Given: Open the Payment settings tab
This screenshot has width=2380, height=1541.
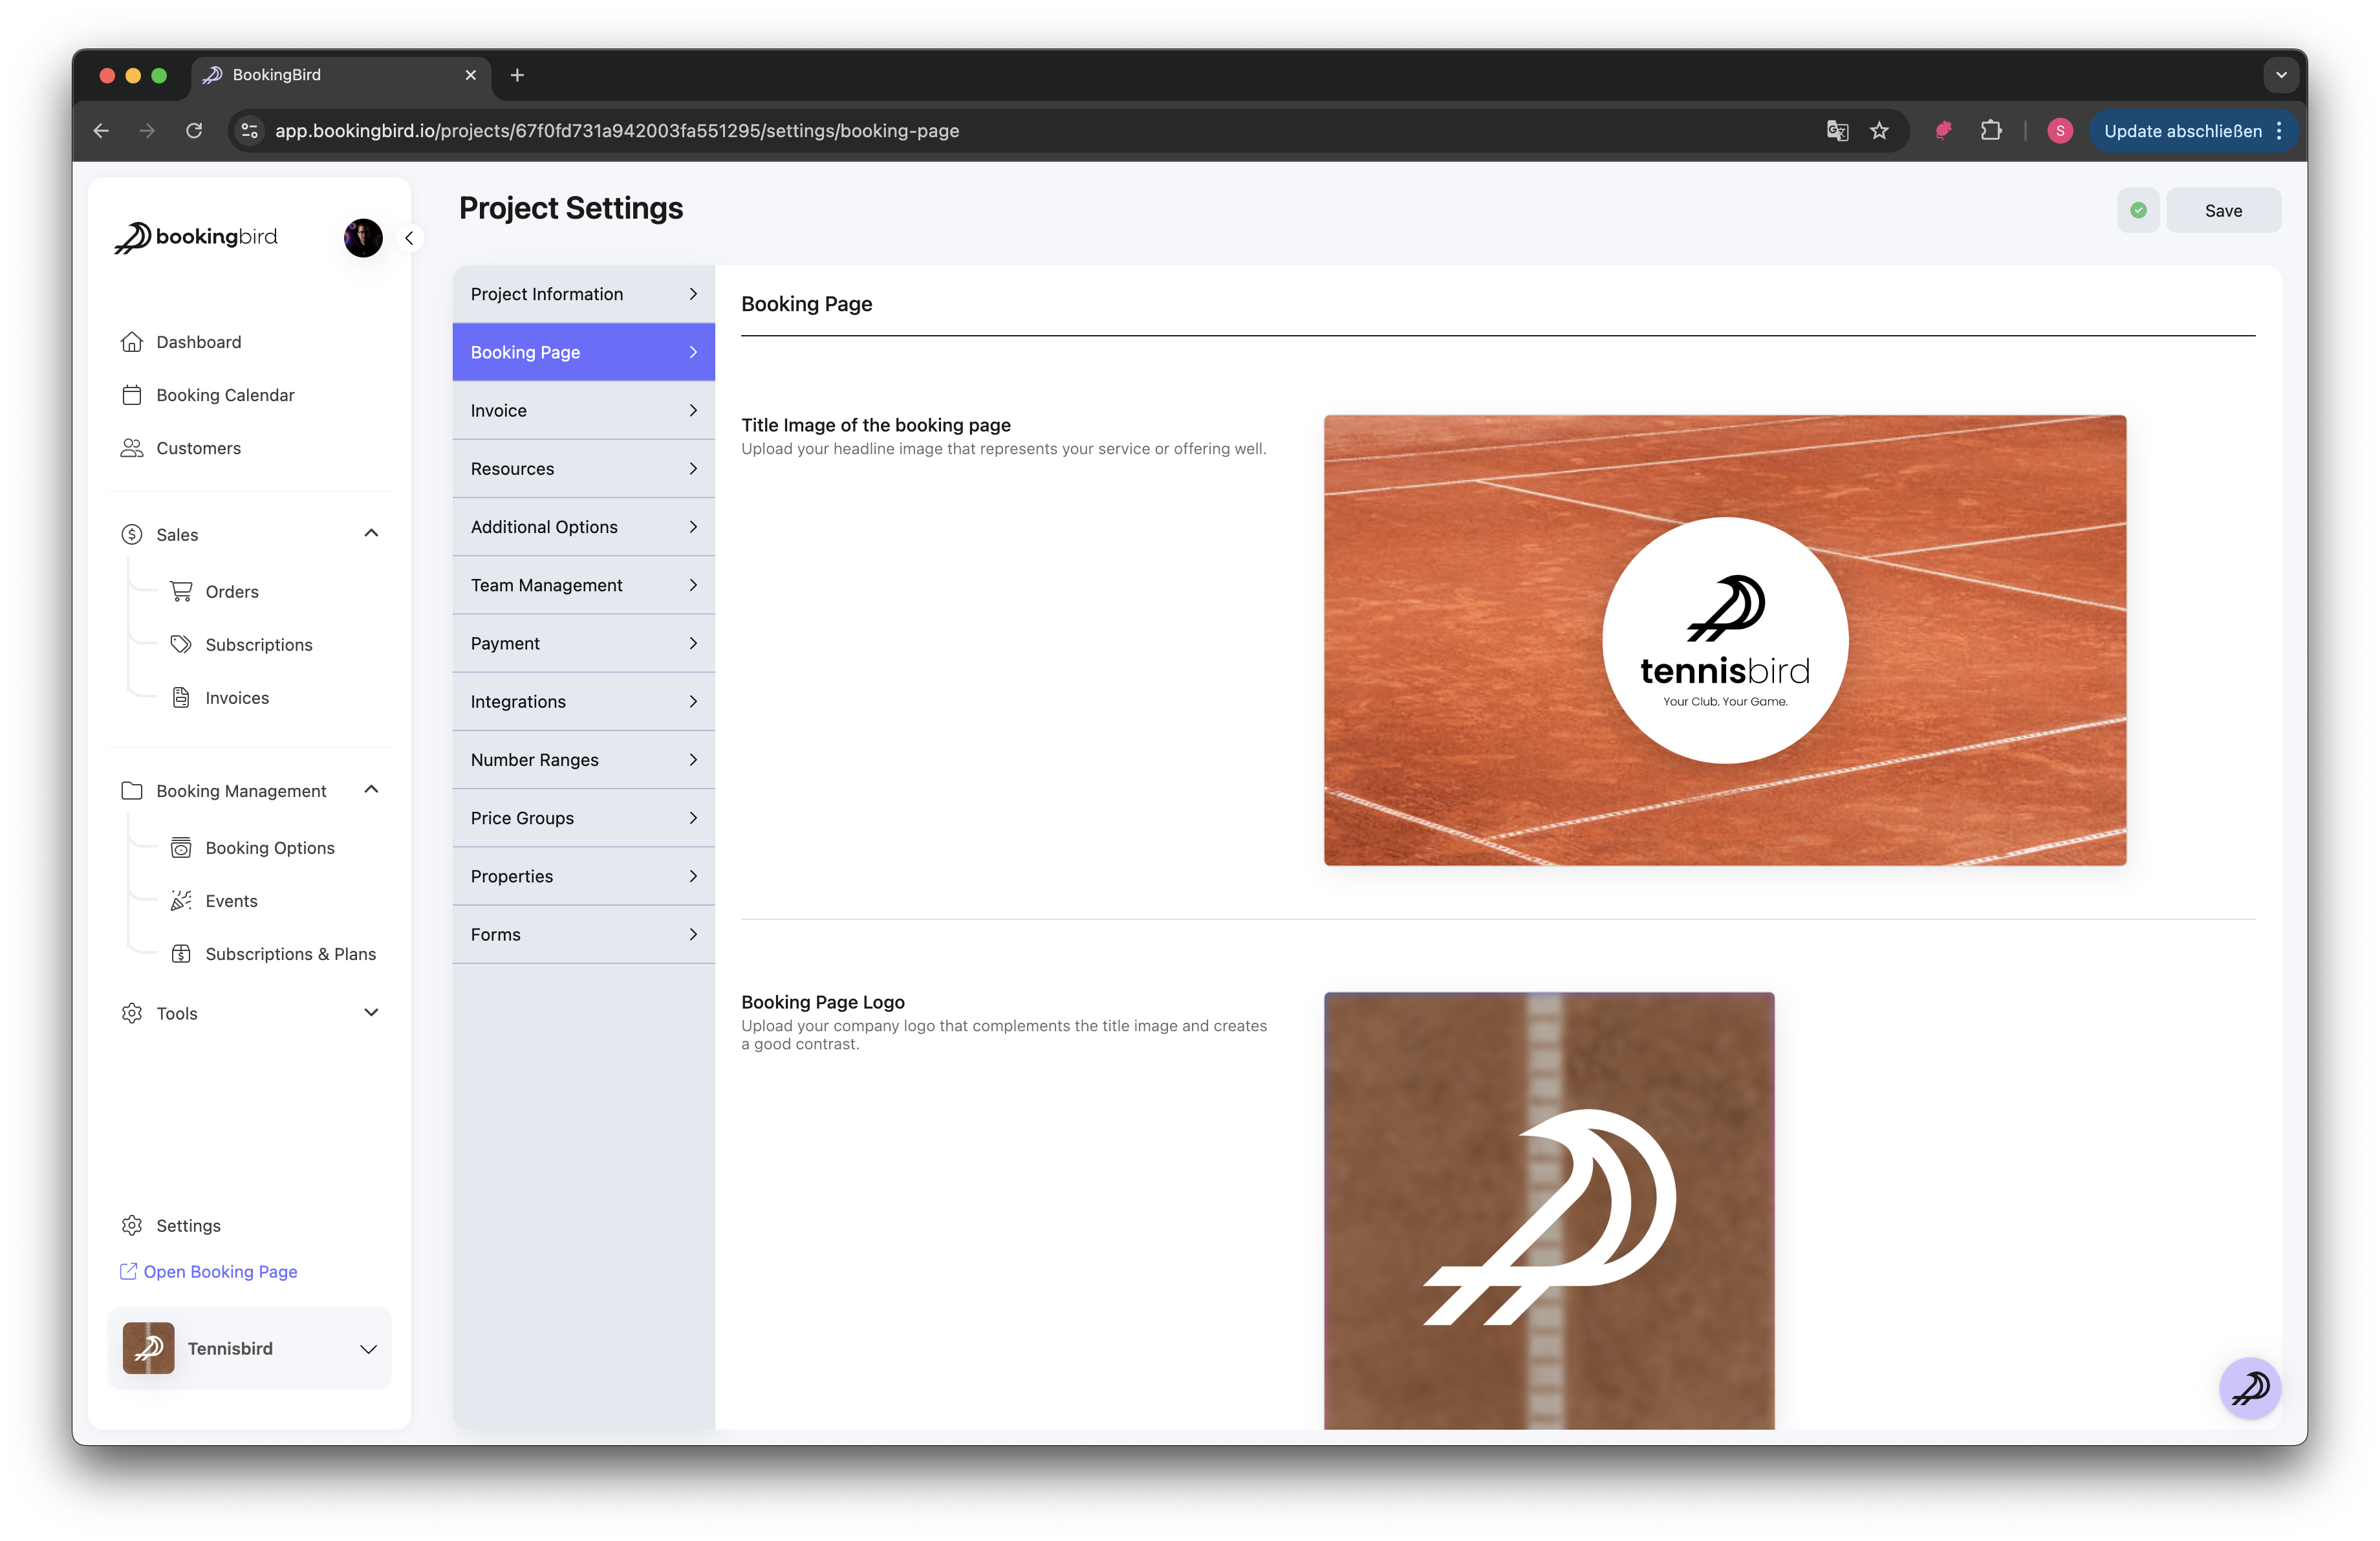Looking at the screenshot, I should click(583, 643).
